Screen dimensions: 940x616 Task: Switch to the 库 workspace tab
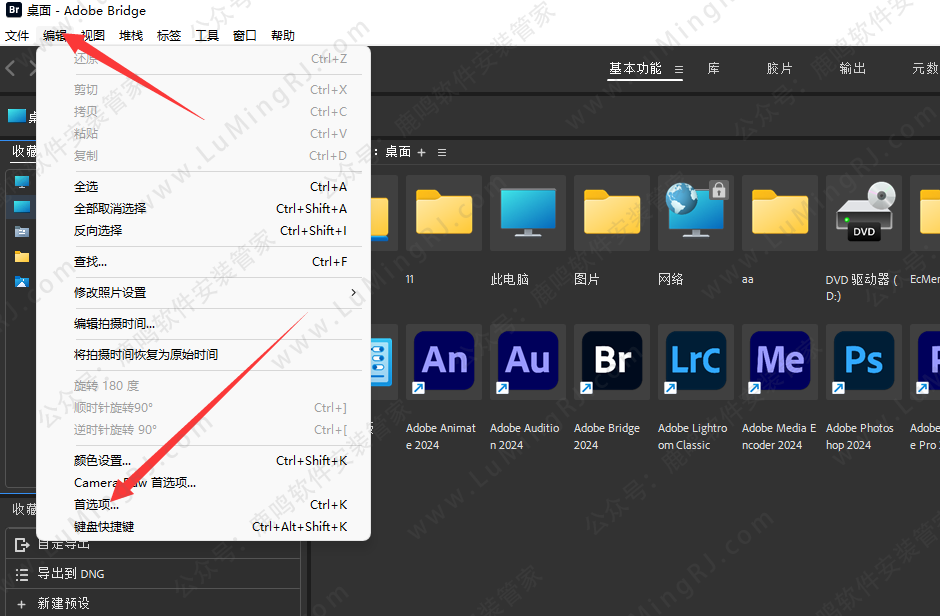point(714,69)
